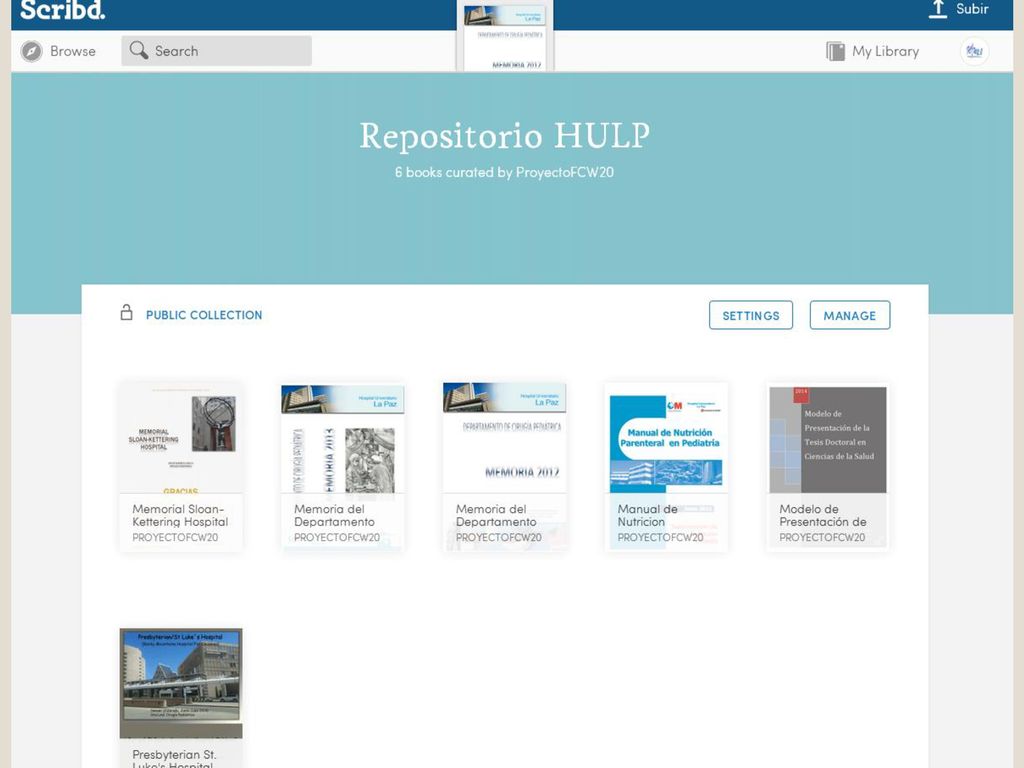Open Manual de Nutrición Parenteral cover
Image resolution: width=1024 pixels, height=768 pixels.
[x=666, y=438]
